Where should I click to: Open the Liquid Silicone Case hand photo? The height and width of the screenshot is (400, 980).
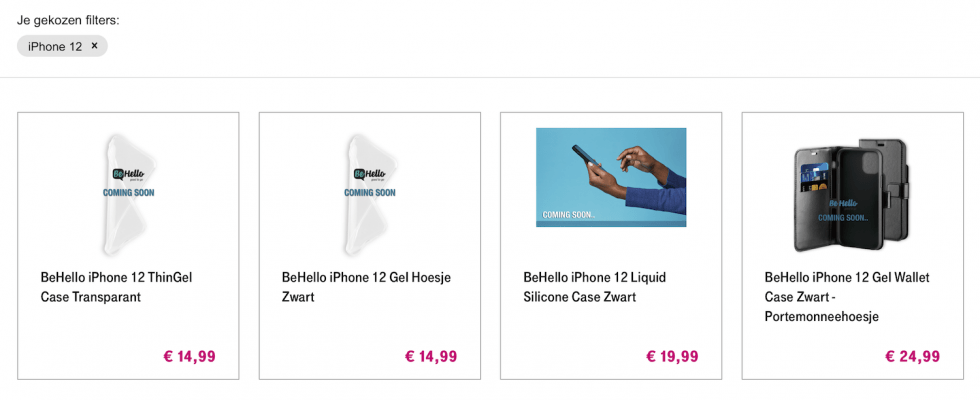pyautogui.click(x=611, y=177)
